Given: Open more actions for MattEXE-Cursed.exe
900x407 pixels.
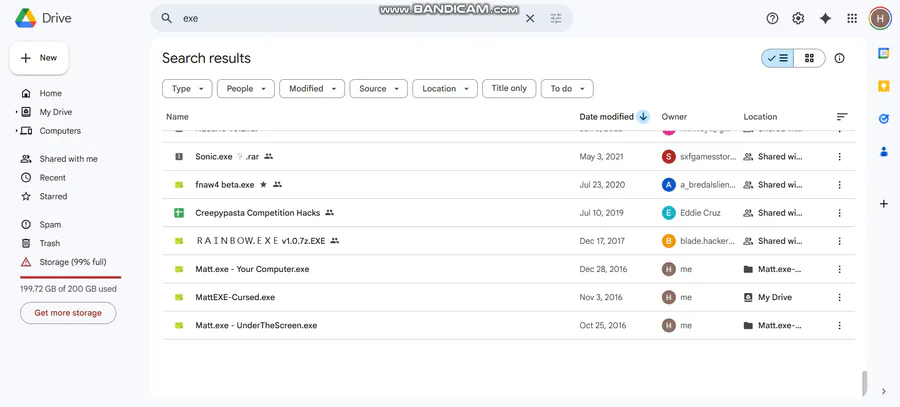Looking at the screenshot, I should 839,297.
